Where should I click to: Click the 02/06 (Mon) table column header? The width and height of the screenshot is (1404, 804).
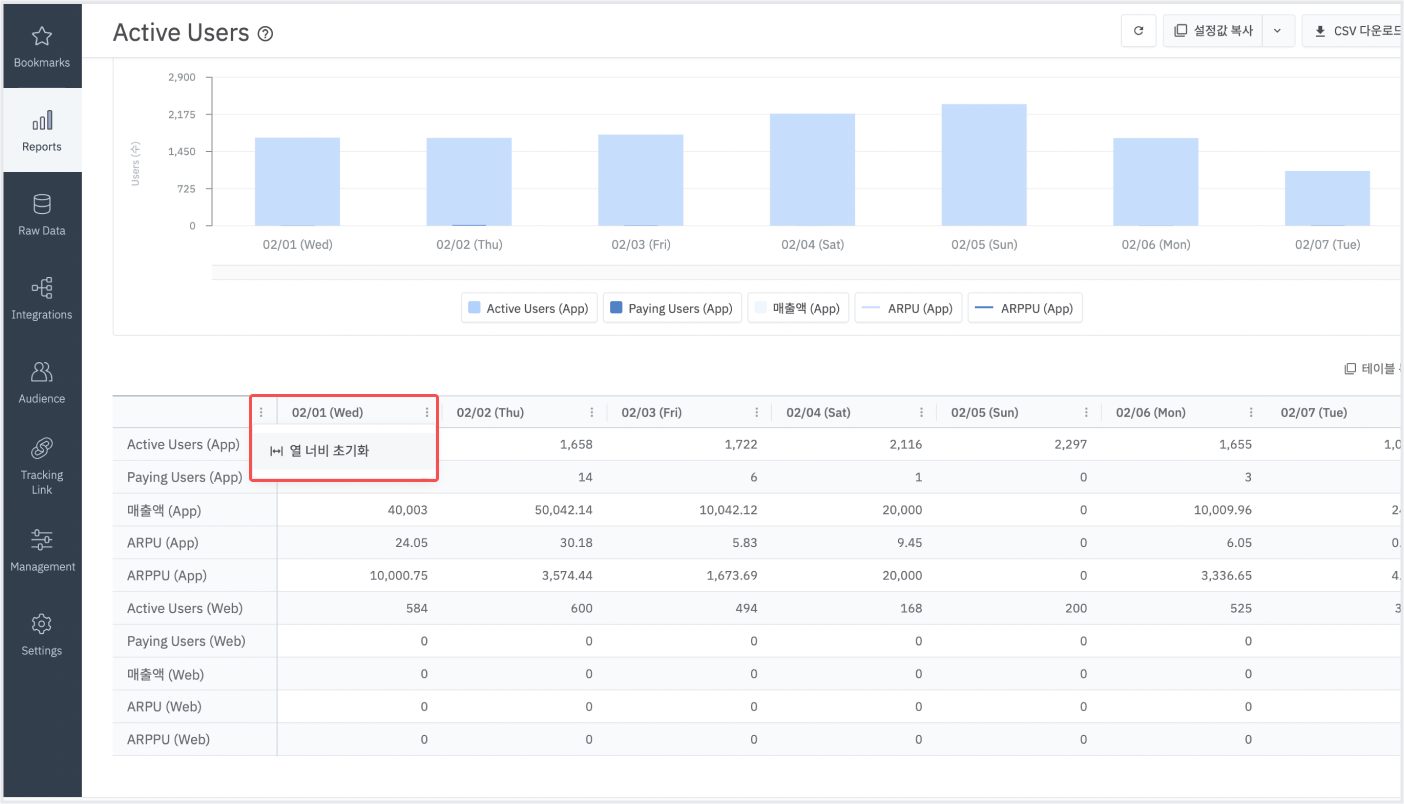point(1150,412)
